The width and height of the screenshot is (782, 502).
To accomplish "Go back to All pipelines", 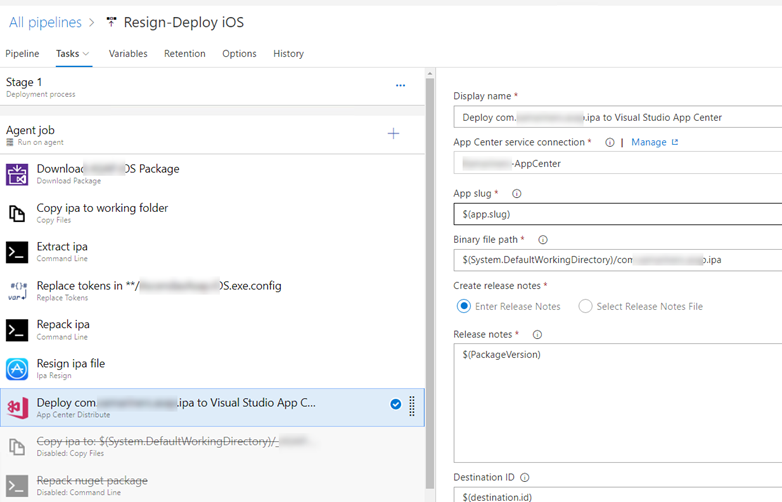I will point(45,22).
